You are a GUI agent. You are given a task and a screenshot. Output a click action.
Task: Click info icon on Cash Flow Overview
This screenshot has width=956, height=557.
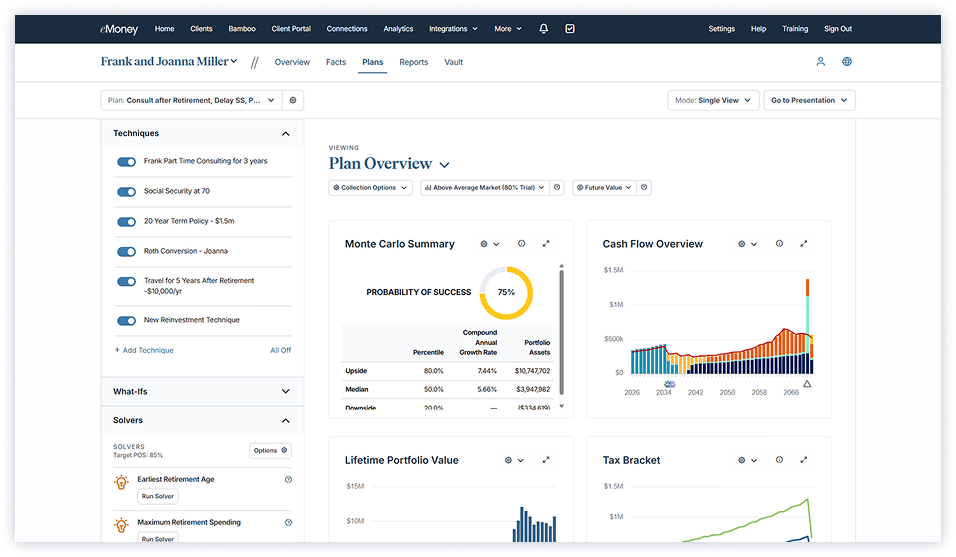point(779,244)
